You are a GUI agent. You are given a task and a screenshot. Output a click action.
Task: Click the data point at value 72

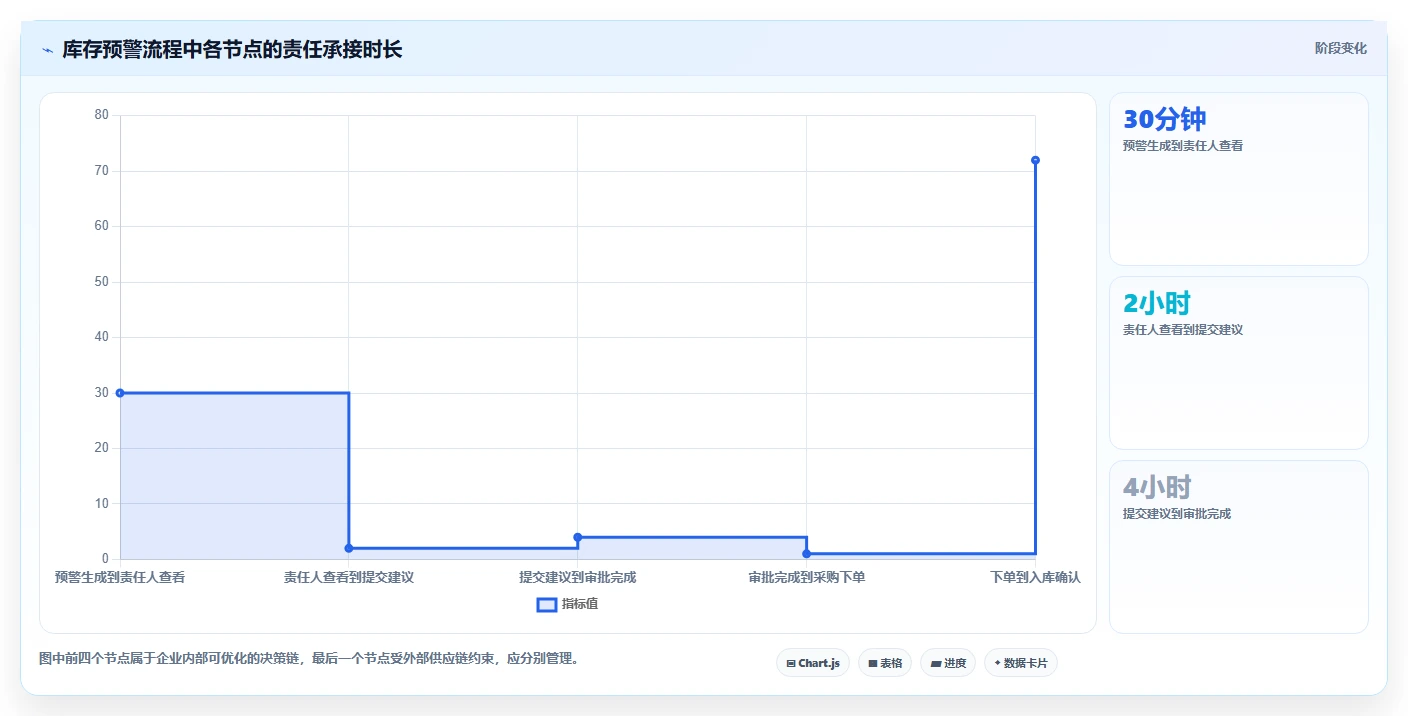[x=1035, y=160]
